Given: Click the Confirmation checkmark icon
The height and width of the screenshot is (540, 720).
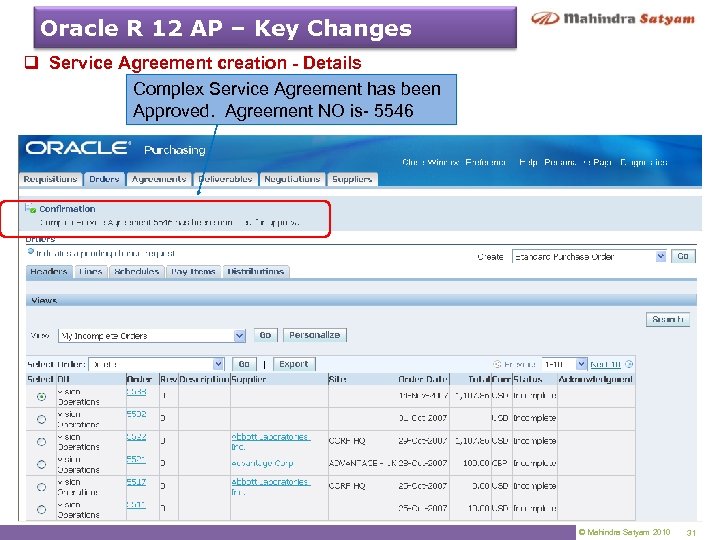Looking at the screenshot, I should pos(30,208).
